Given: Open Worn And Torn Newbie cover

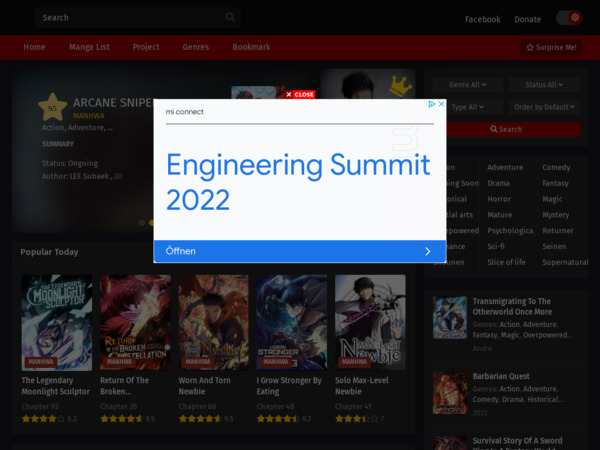Looking at the screenshot, I should click(x=214, y=323).
